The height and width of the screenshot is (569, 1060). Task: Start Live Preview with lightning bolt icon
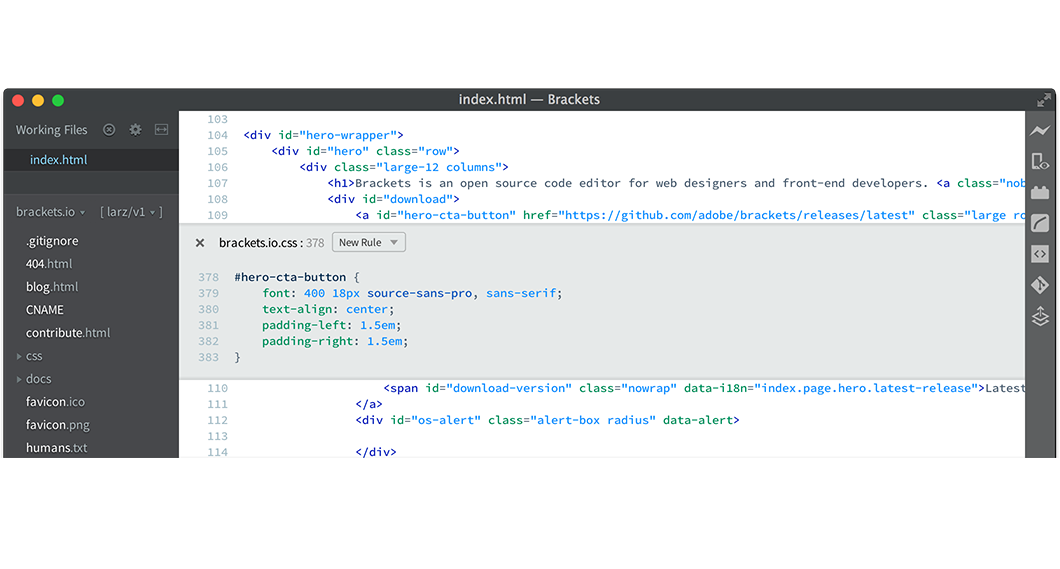tap(1040, 130)
